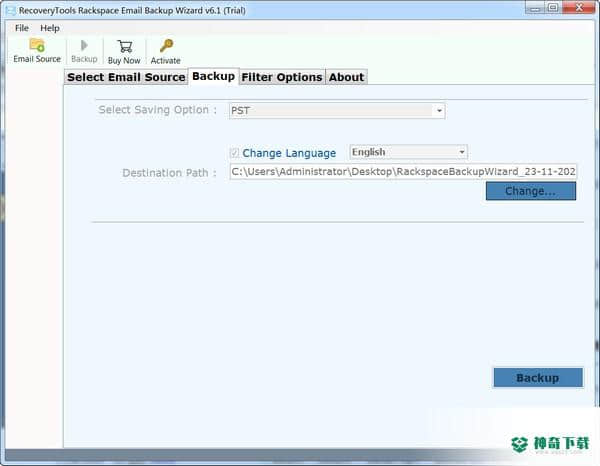The width and height of the screenshot is (600, 466).
Task: Click the Destination Path text field
Action: pos(403,172)
